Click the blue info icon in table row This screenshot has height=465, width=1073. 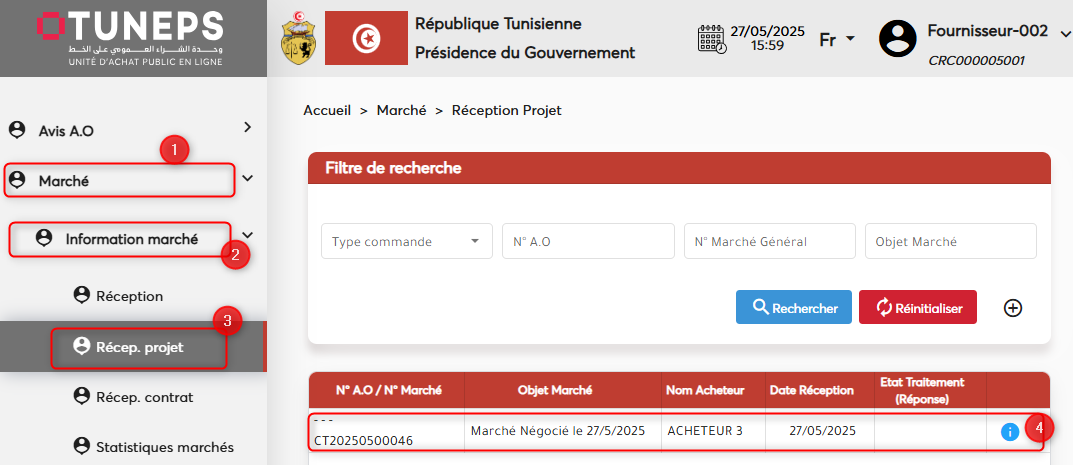point(1009,432)
